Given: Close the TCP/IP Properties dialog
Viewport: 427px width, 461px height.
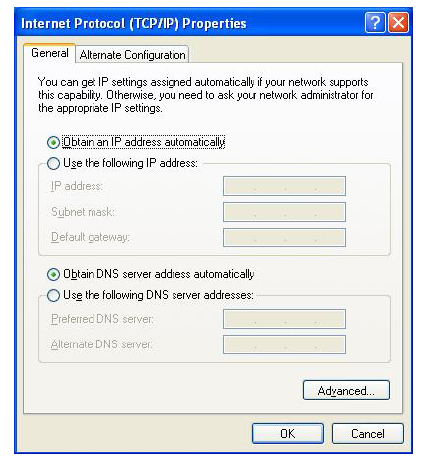Looking at the screenshot, I should [x=398, y=23].
